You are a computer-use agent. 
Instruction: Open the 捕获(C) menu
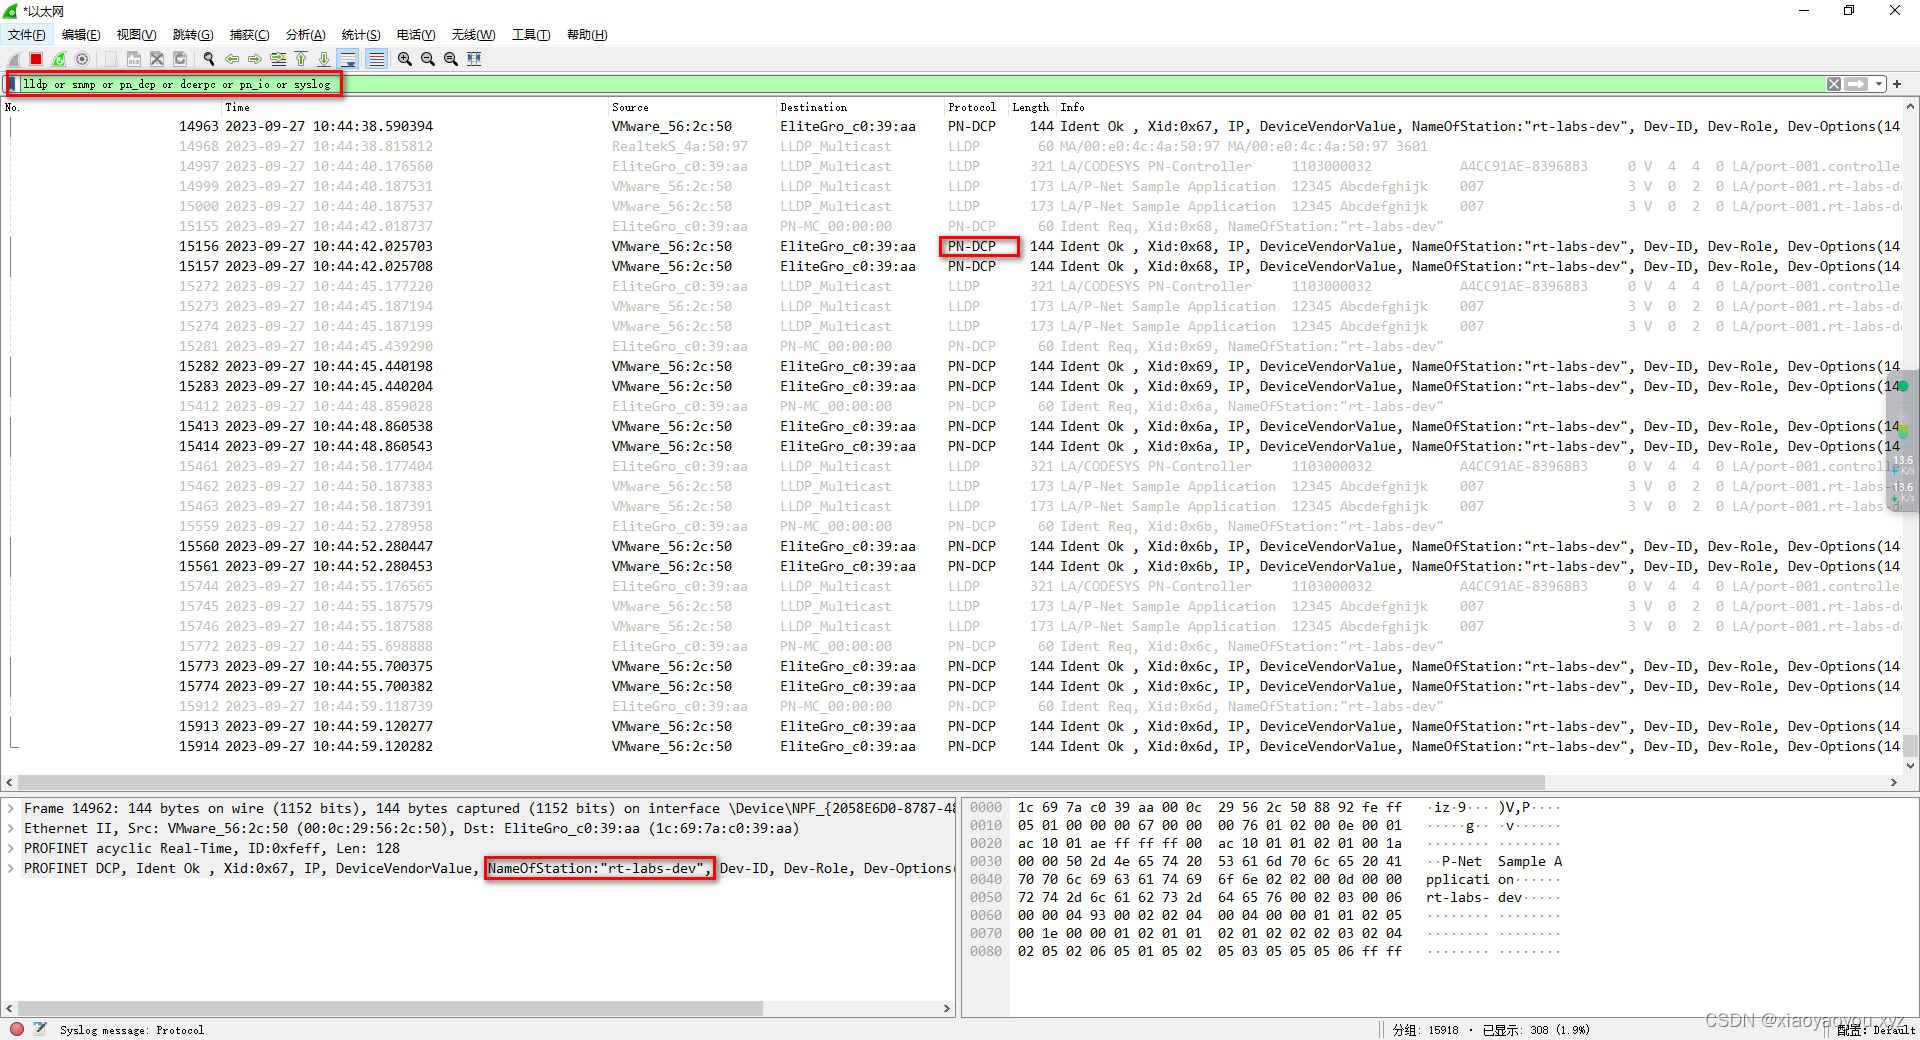tap(249, 35)
